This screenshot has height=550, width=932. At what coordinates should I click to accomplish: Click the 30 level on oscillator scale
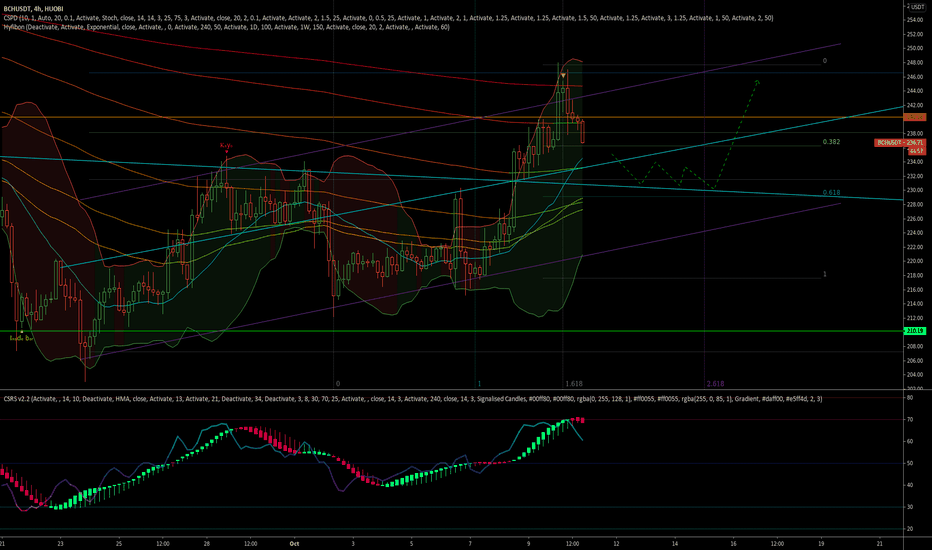(x=910, y=507)
